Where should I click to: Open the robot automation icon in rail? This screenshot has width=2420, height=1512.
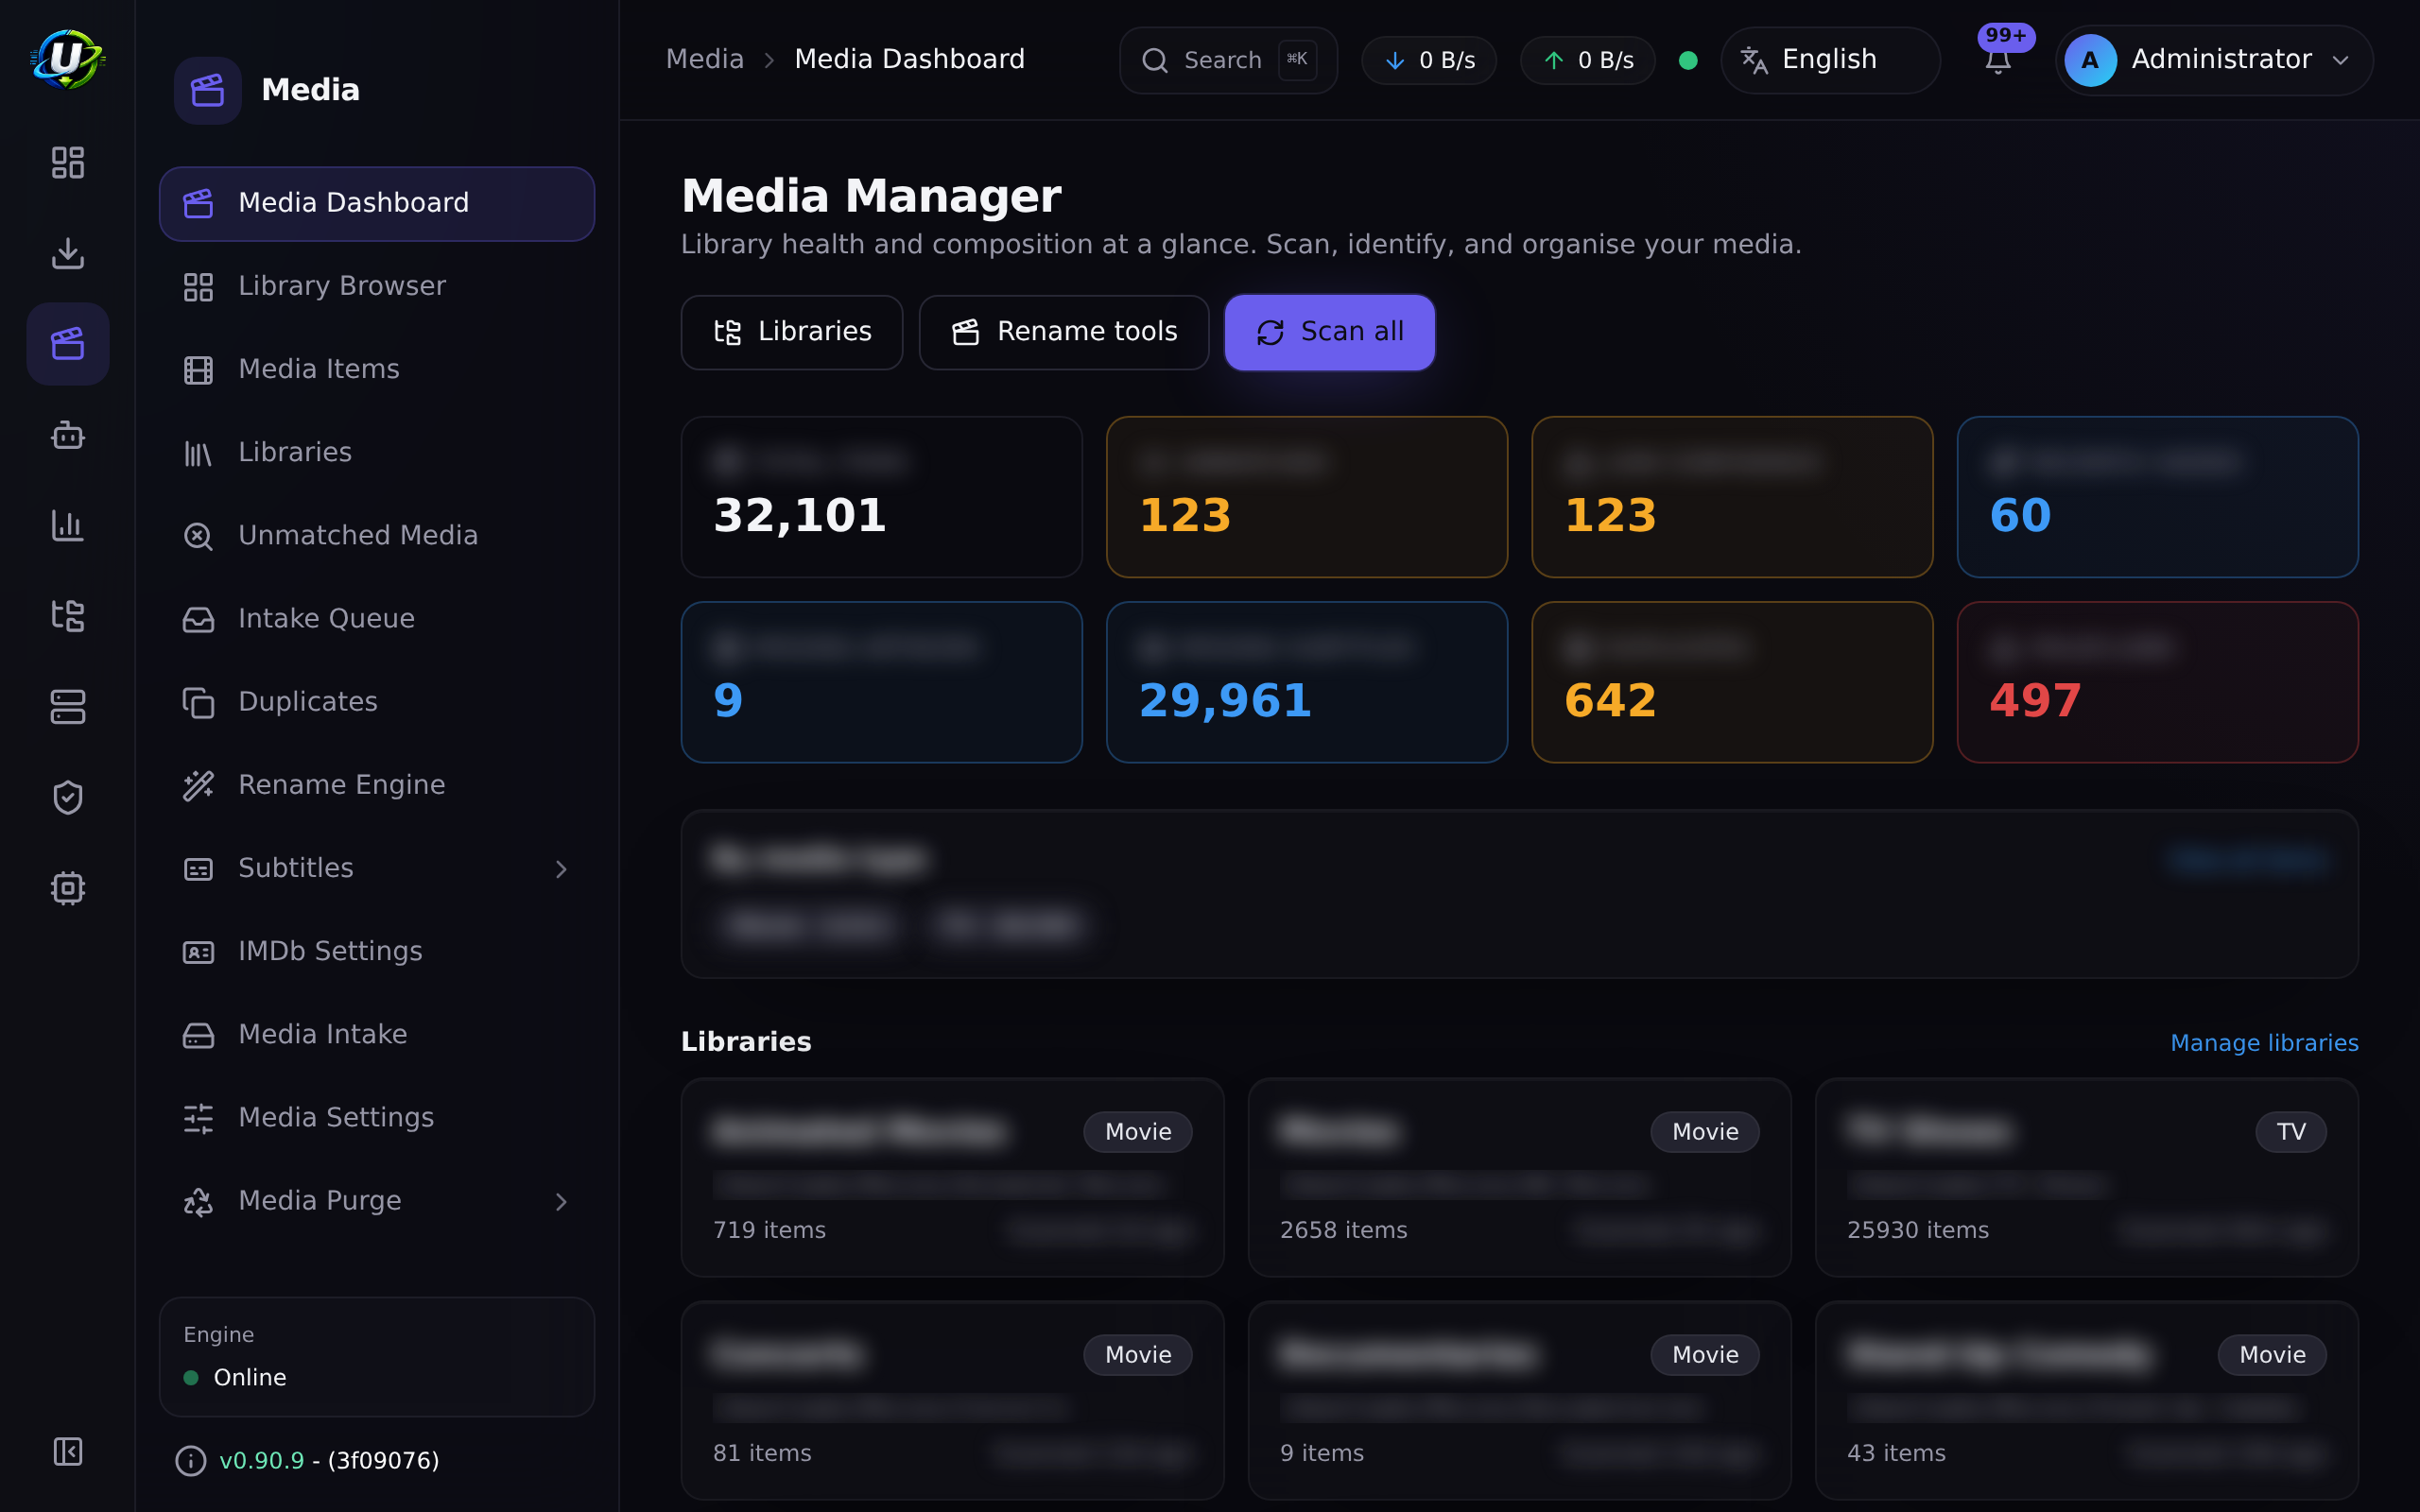pyautogui.click(x=67, y=435)
